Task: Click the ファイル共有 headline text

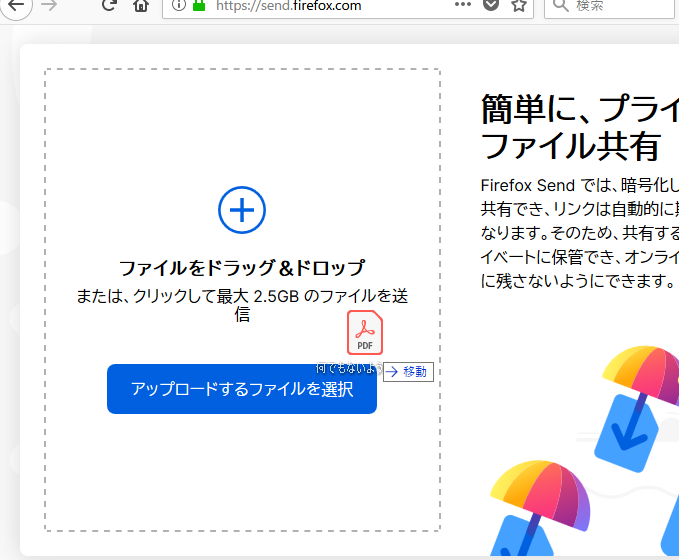Action: coord(571,146)
